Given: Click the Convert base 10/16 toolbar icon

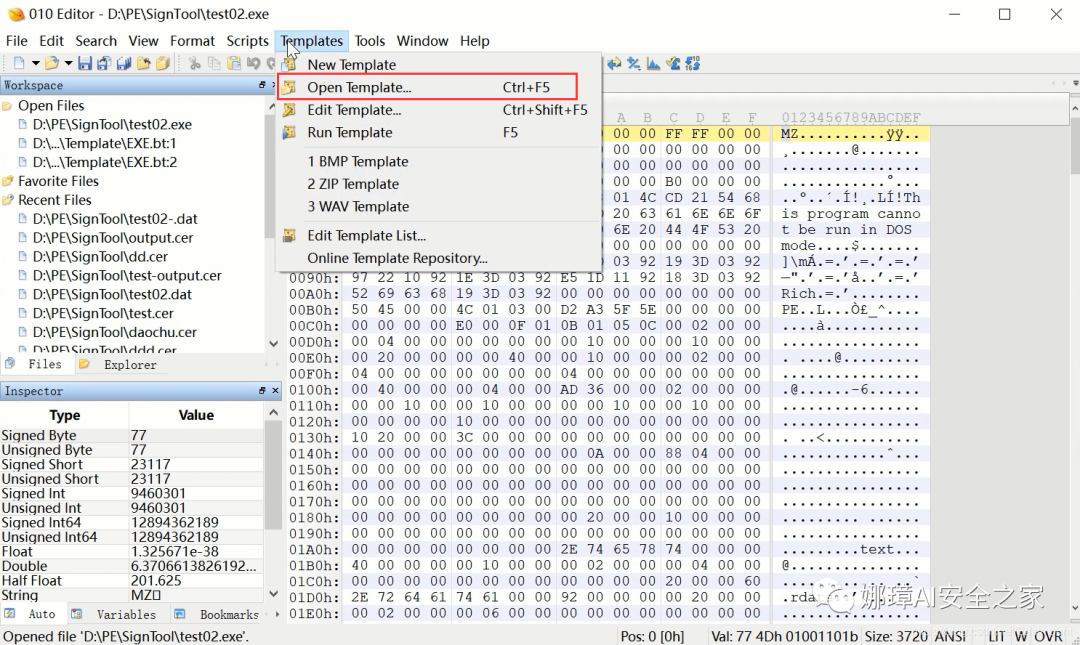Looking at the screenshot, I should 692,63.
